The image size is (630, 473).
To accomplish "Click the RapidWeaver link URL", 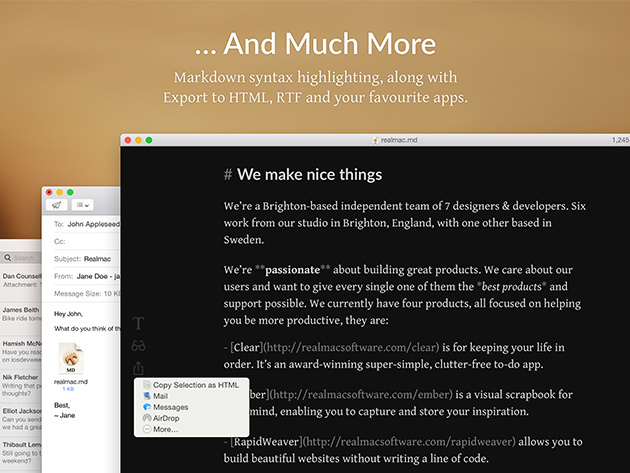I will pyautogui.click(x=409, y=442).
